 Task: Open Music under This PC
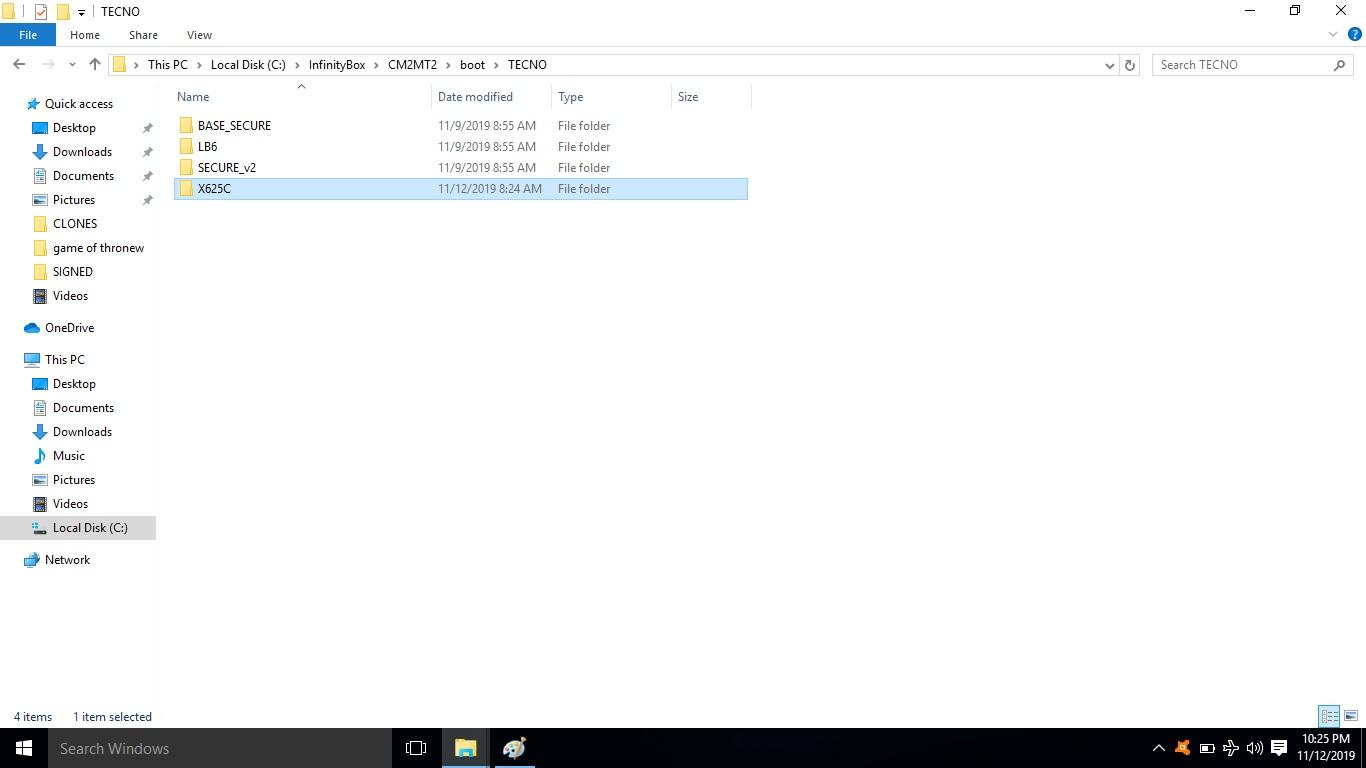coord(69,456)
